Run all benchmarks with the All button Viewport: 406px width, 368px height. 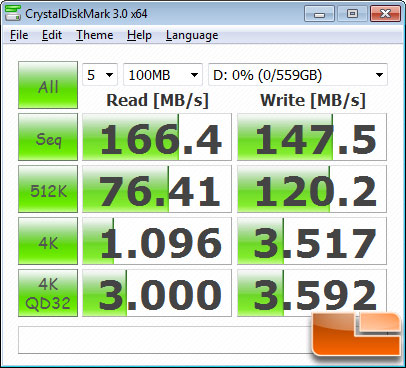(x=48, y=85)
